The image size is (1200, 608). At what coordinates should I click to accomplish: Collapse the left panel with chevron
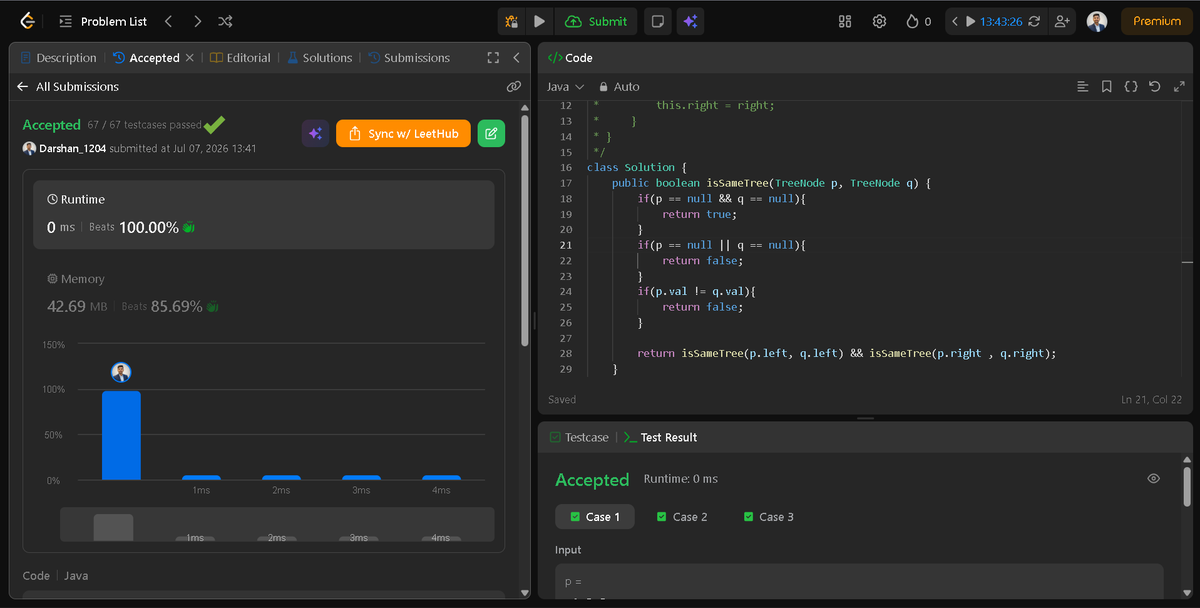pyautogui.click(x=516, y=58)
